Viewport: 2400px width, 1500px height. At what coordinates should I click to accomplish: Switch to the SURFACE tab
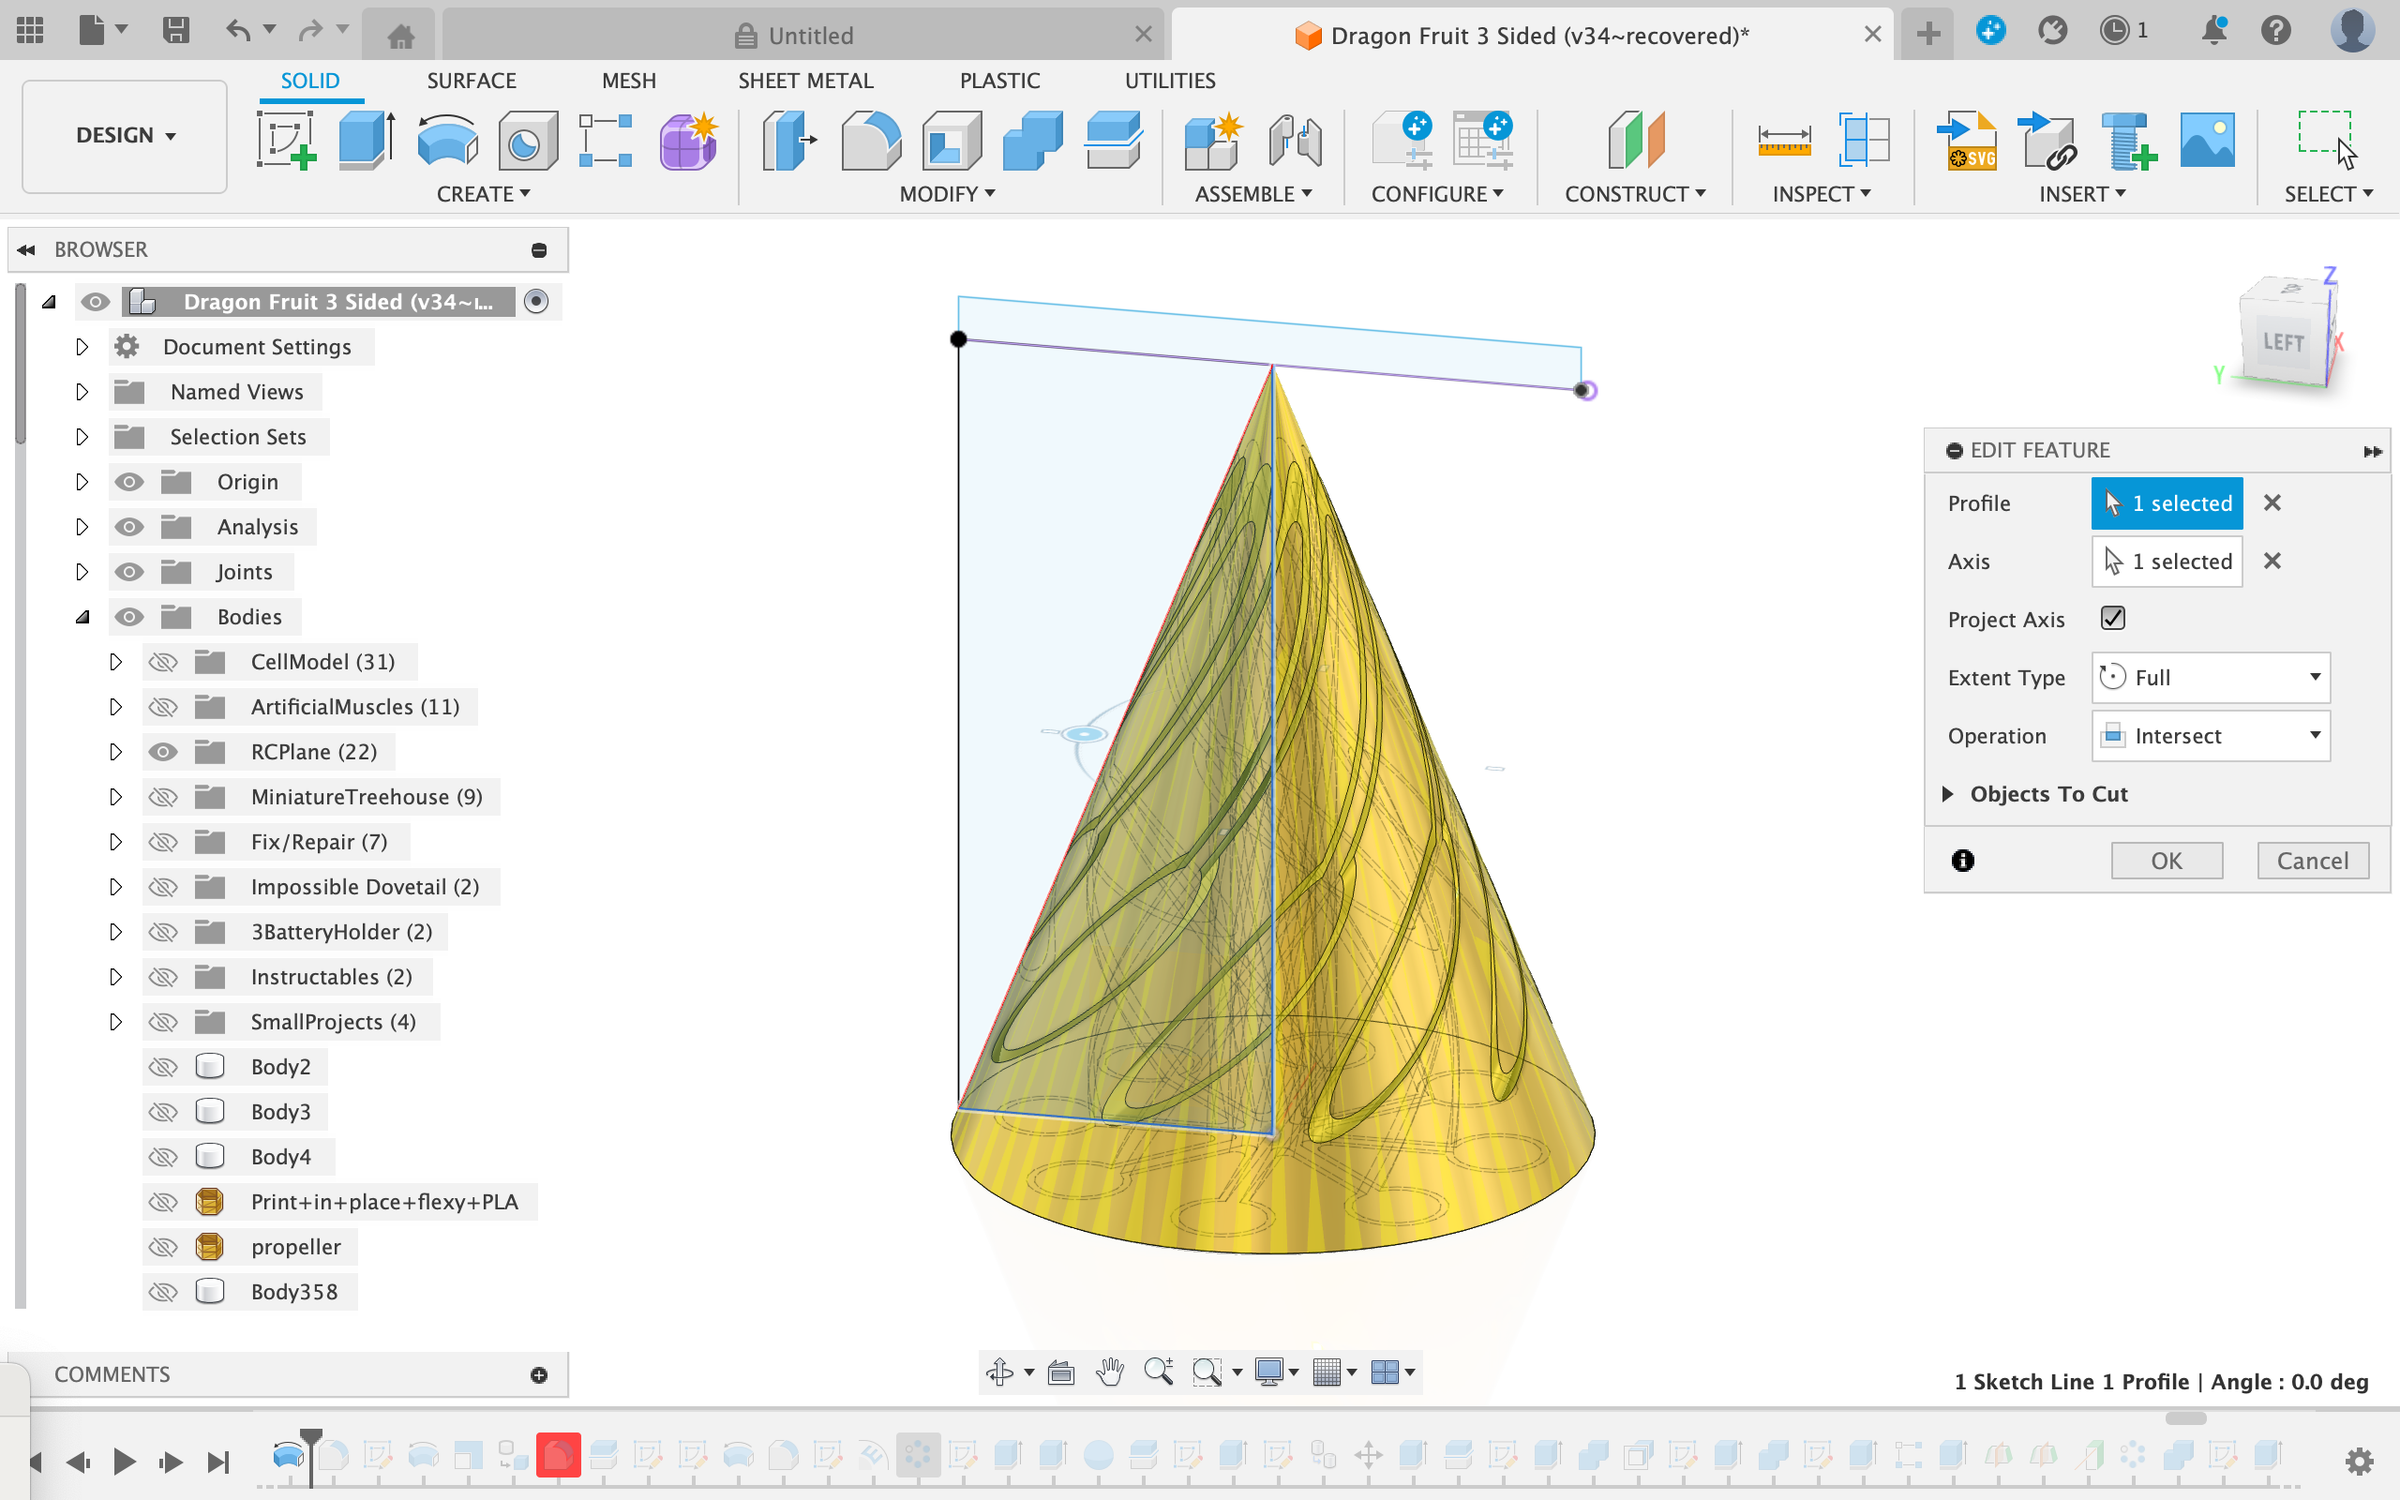point(471,81)
